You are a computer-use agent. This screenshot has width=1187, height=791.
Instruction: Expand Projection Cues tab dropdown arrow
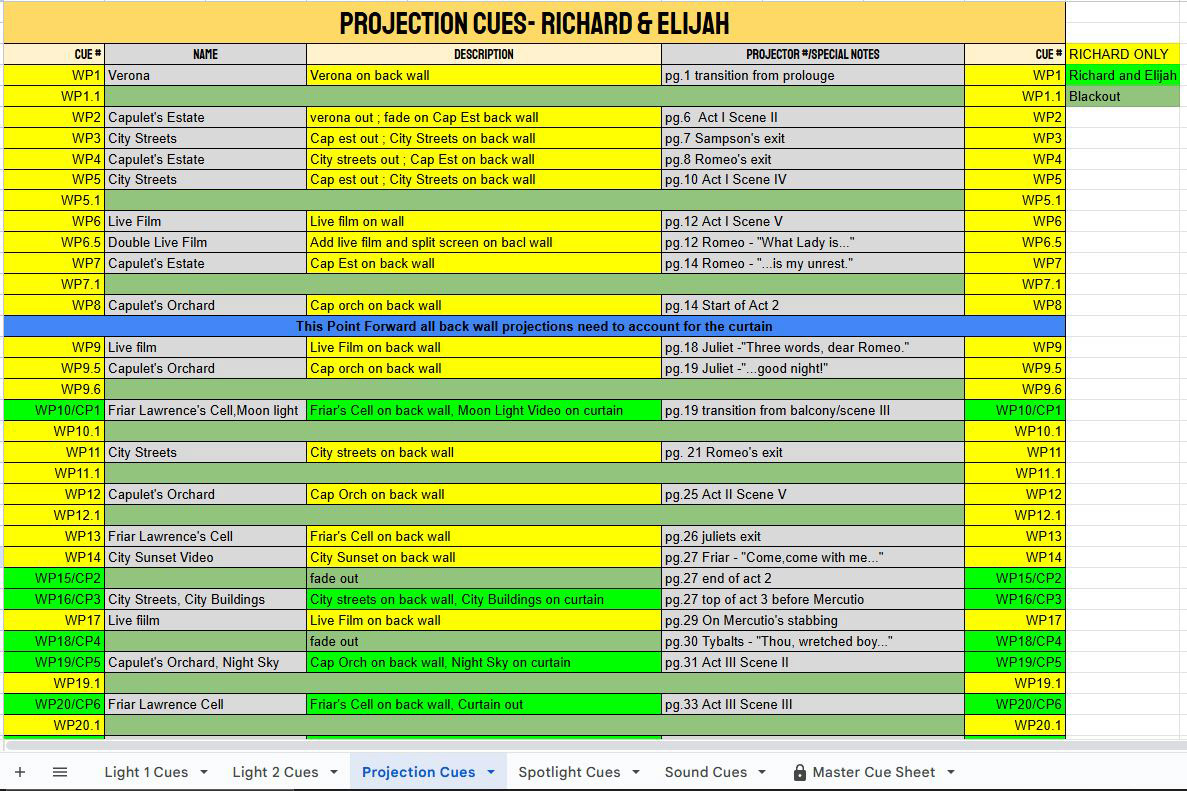click(491, 772)
